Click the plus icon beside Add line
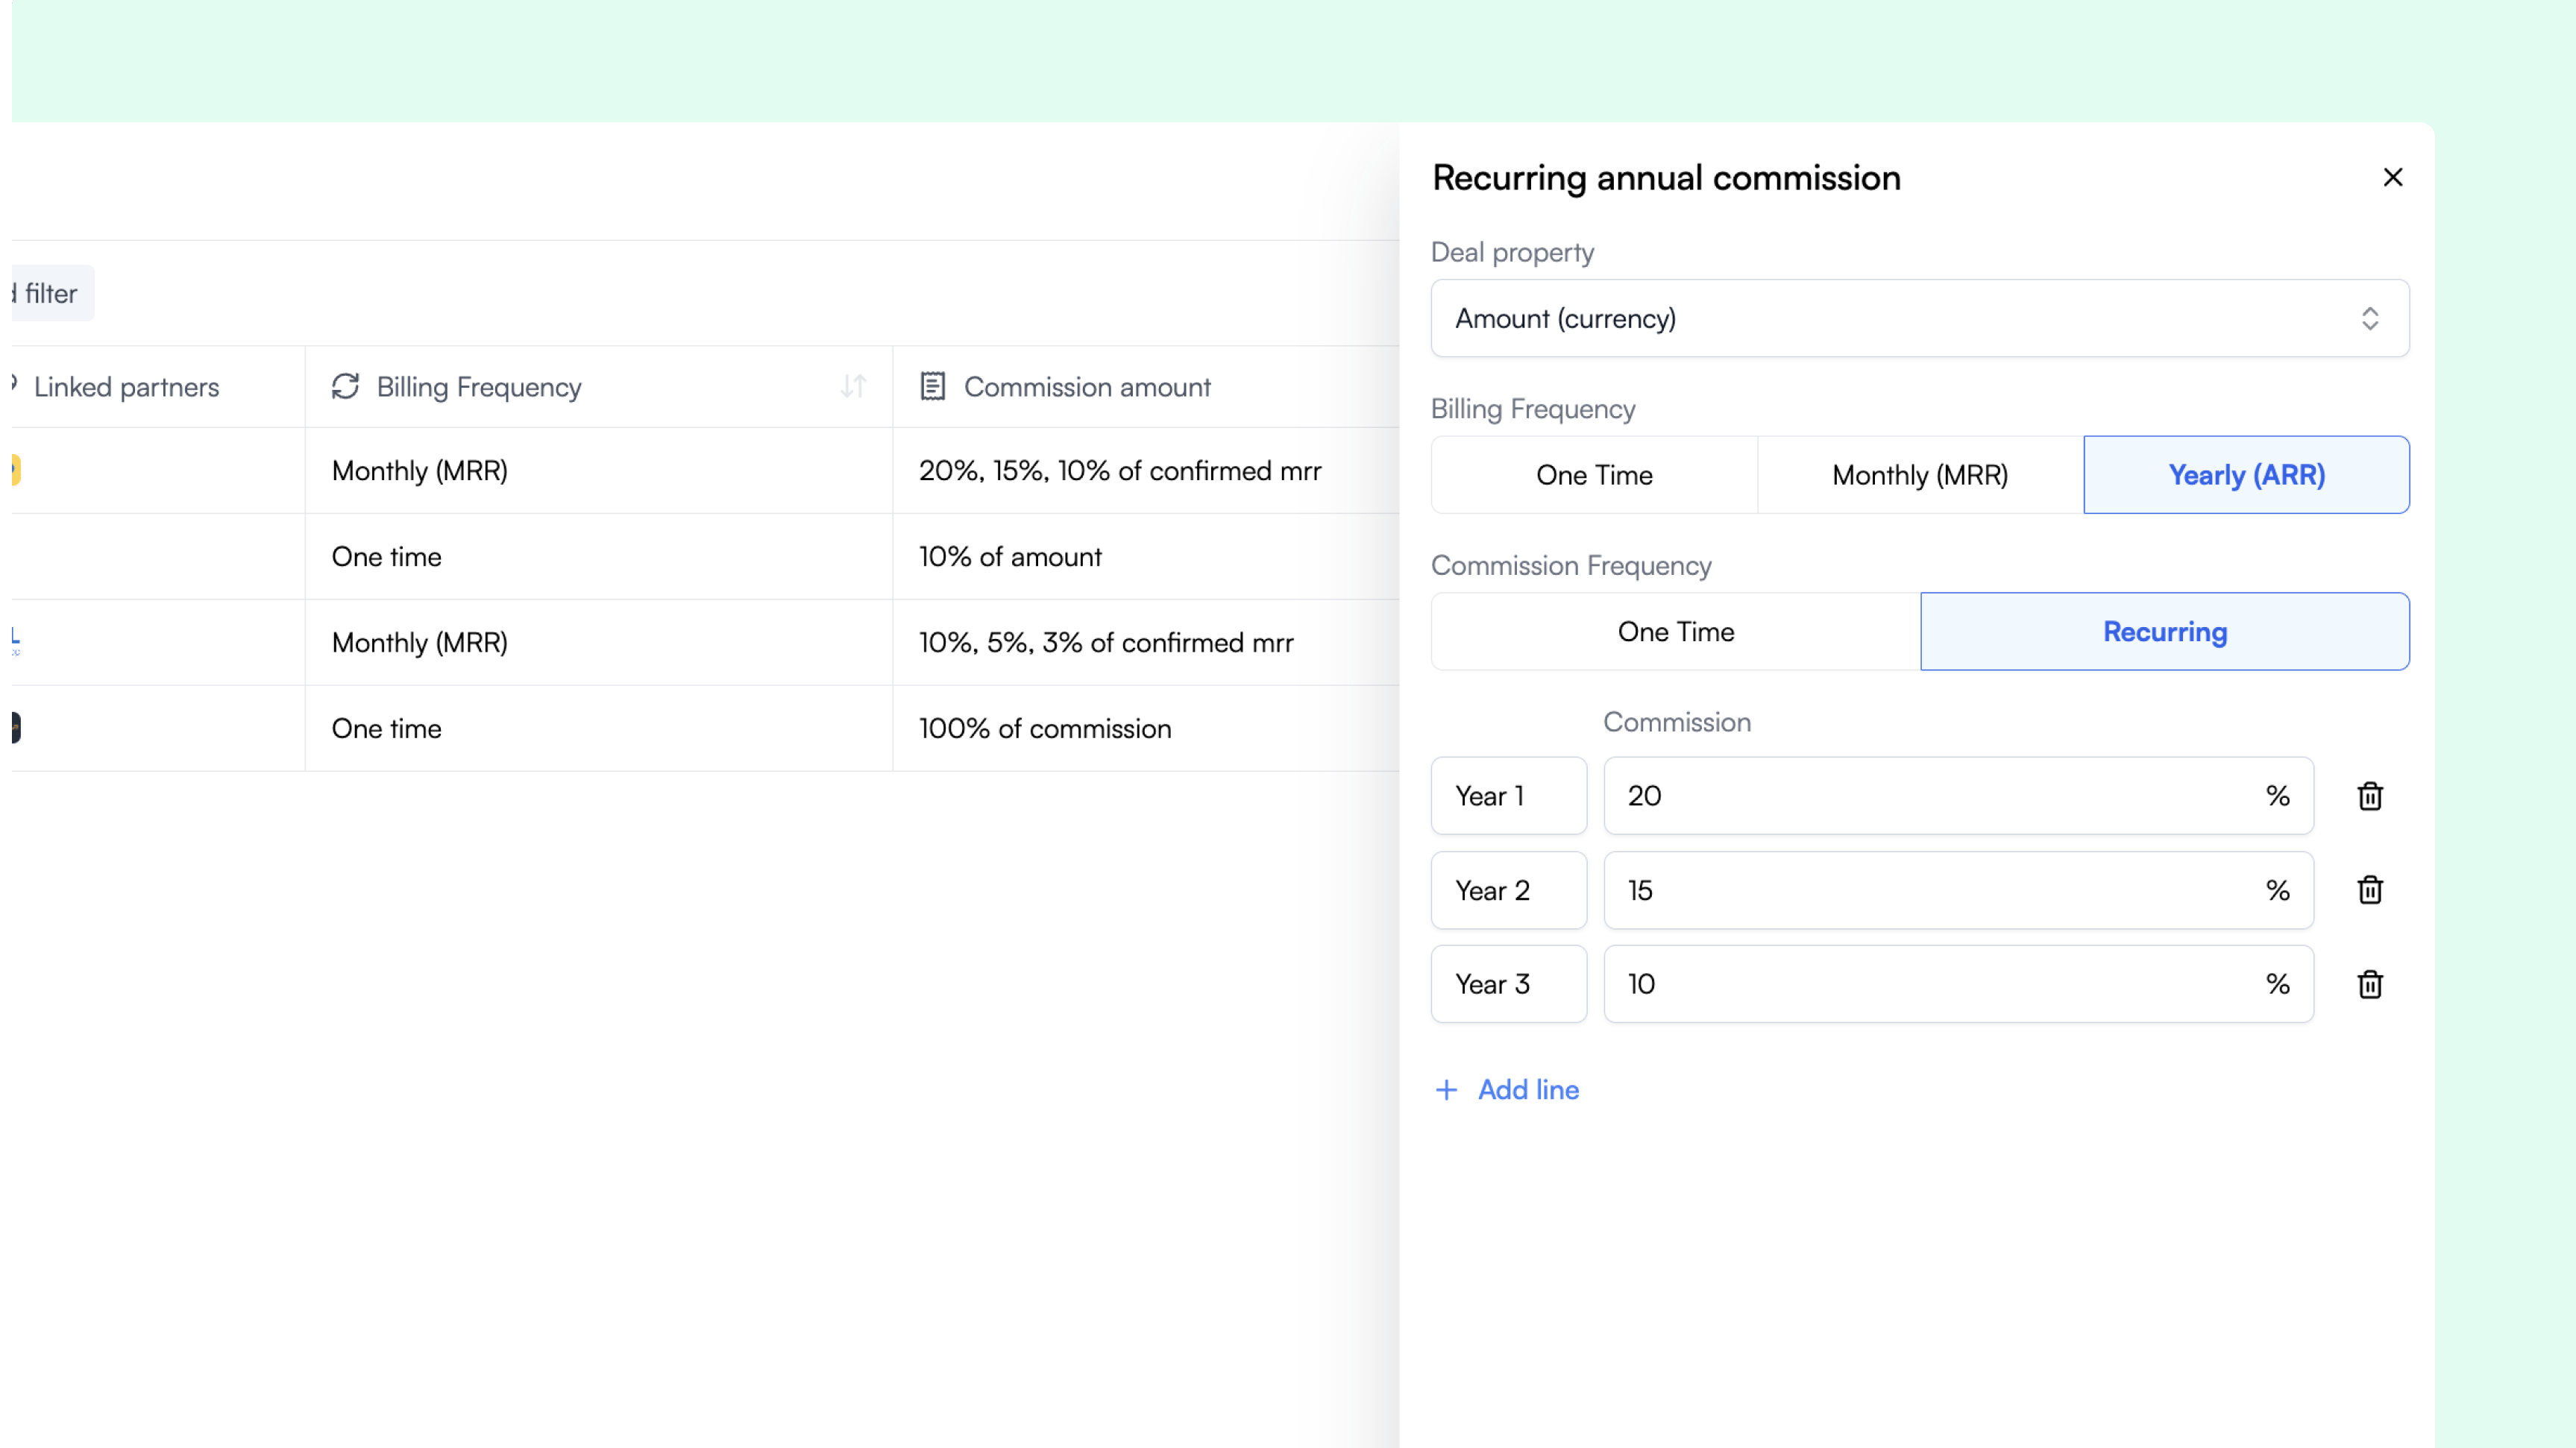2576x1448 pixels. 1446,1090
